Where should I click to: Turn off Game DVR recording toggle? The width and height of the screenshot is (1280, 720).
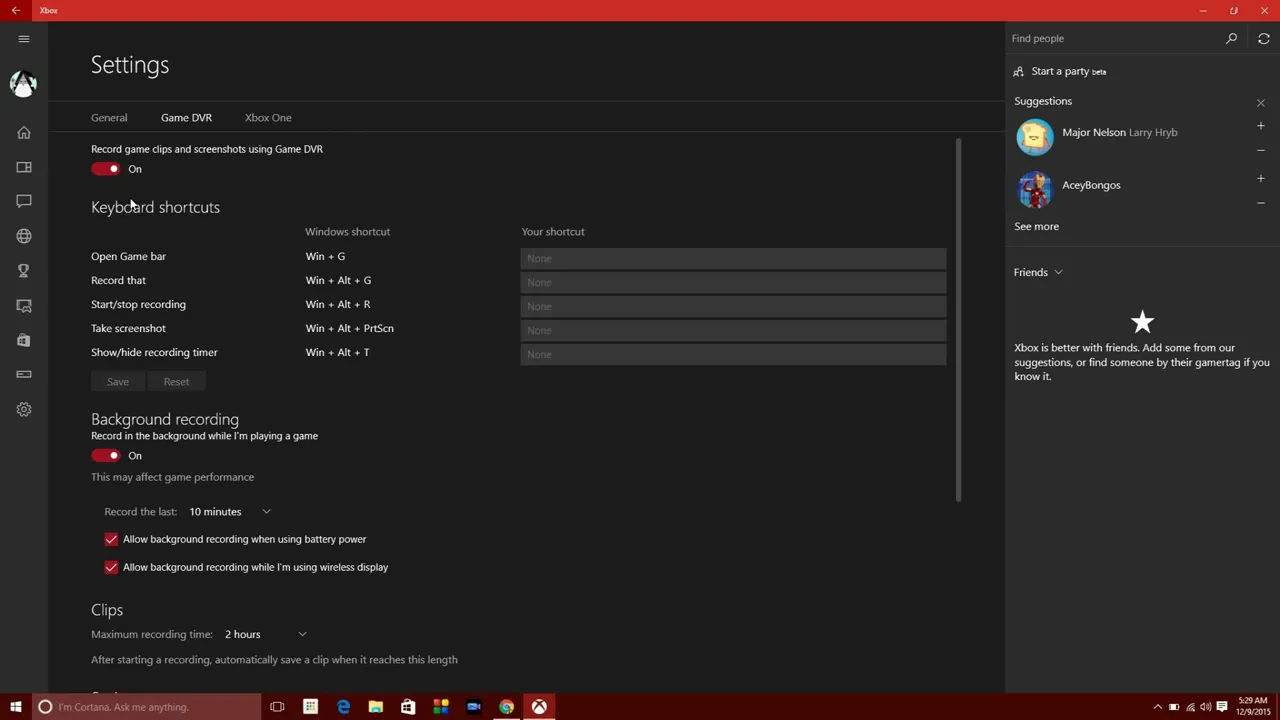click(105, 169)
